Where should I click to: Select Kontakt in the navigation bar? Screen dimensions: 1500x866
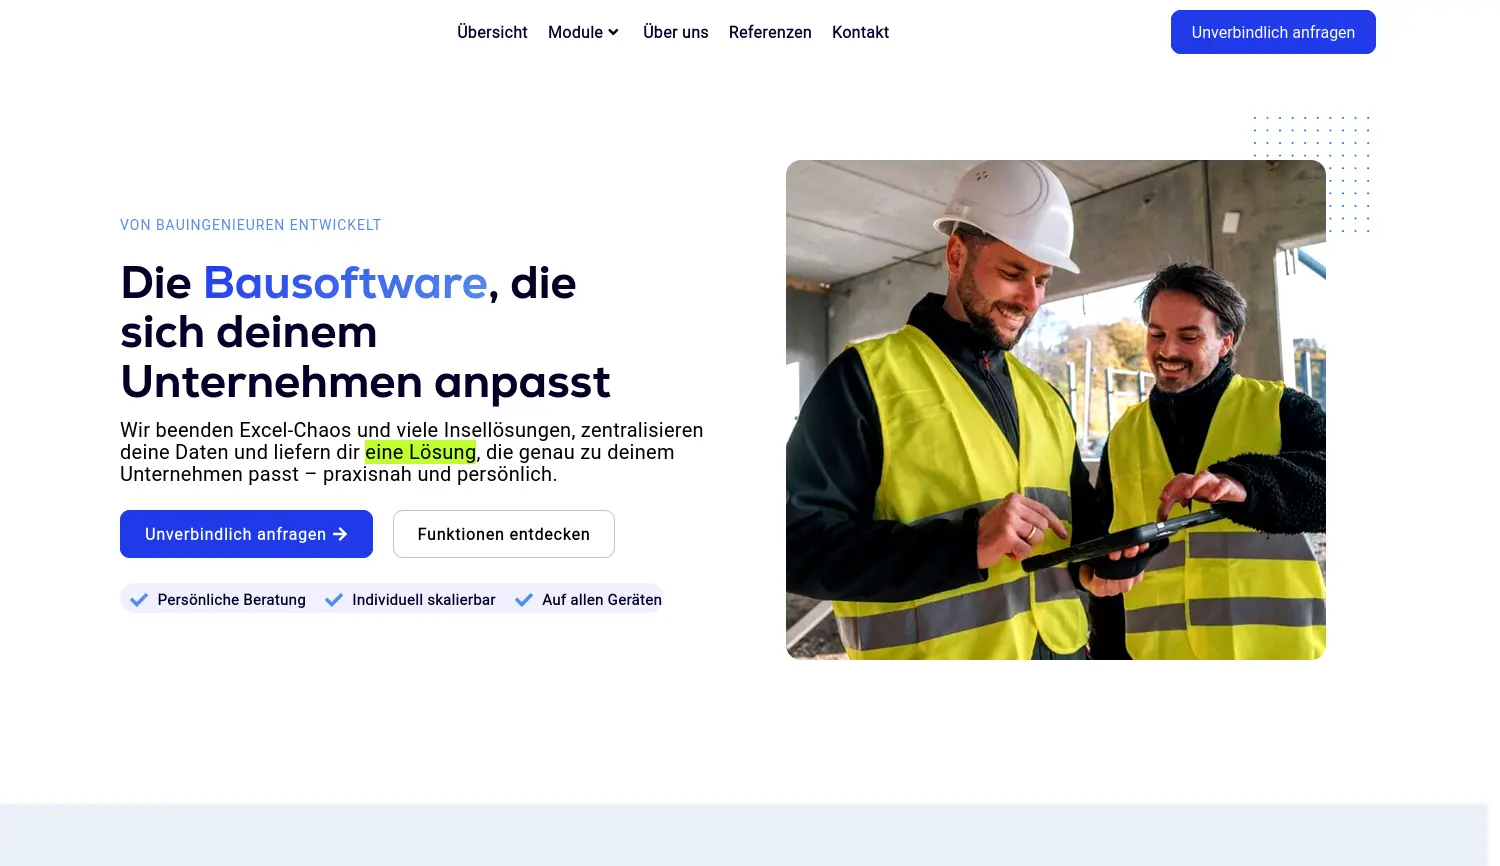point(860,32)
